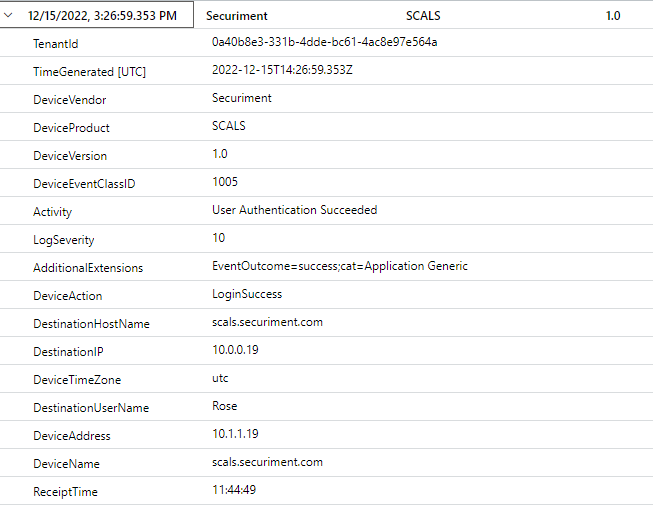This screenshot has height=506, width=653.
Task: Select the TenantId field label
Action: (x=56, y=44)
